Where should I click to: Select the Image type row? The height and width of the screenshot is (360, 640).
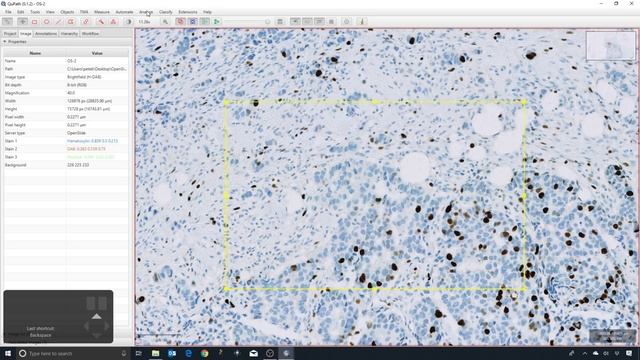pos(66,77)
